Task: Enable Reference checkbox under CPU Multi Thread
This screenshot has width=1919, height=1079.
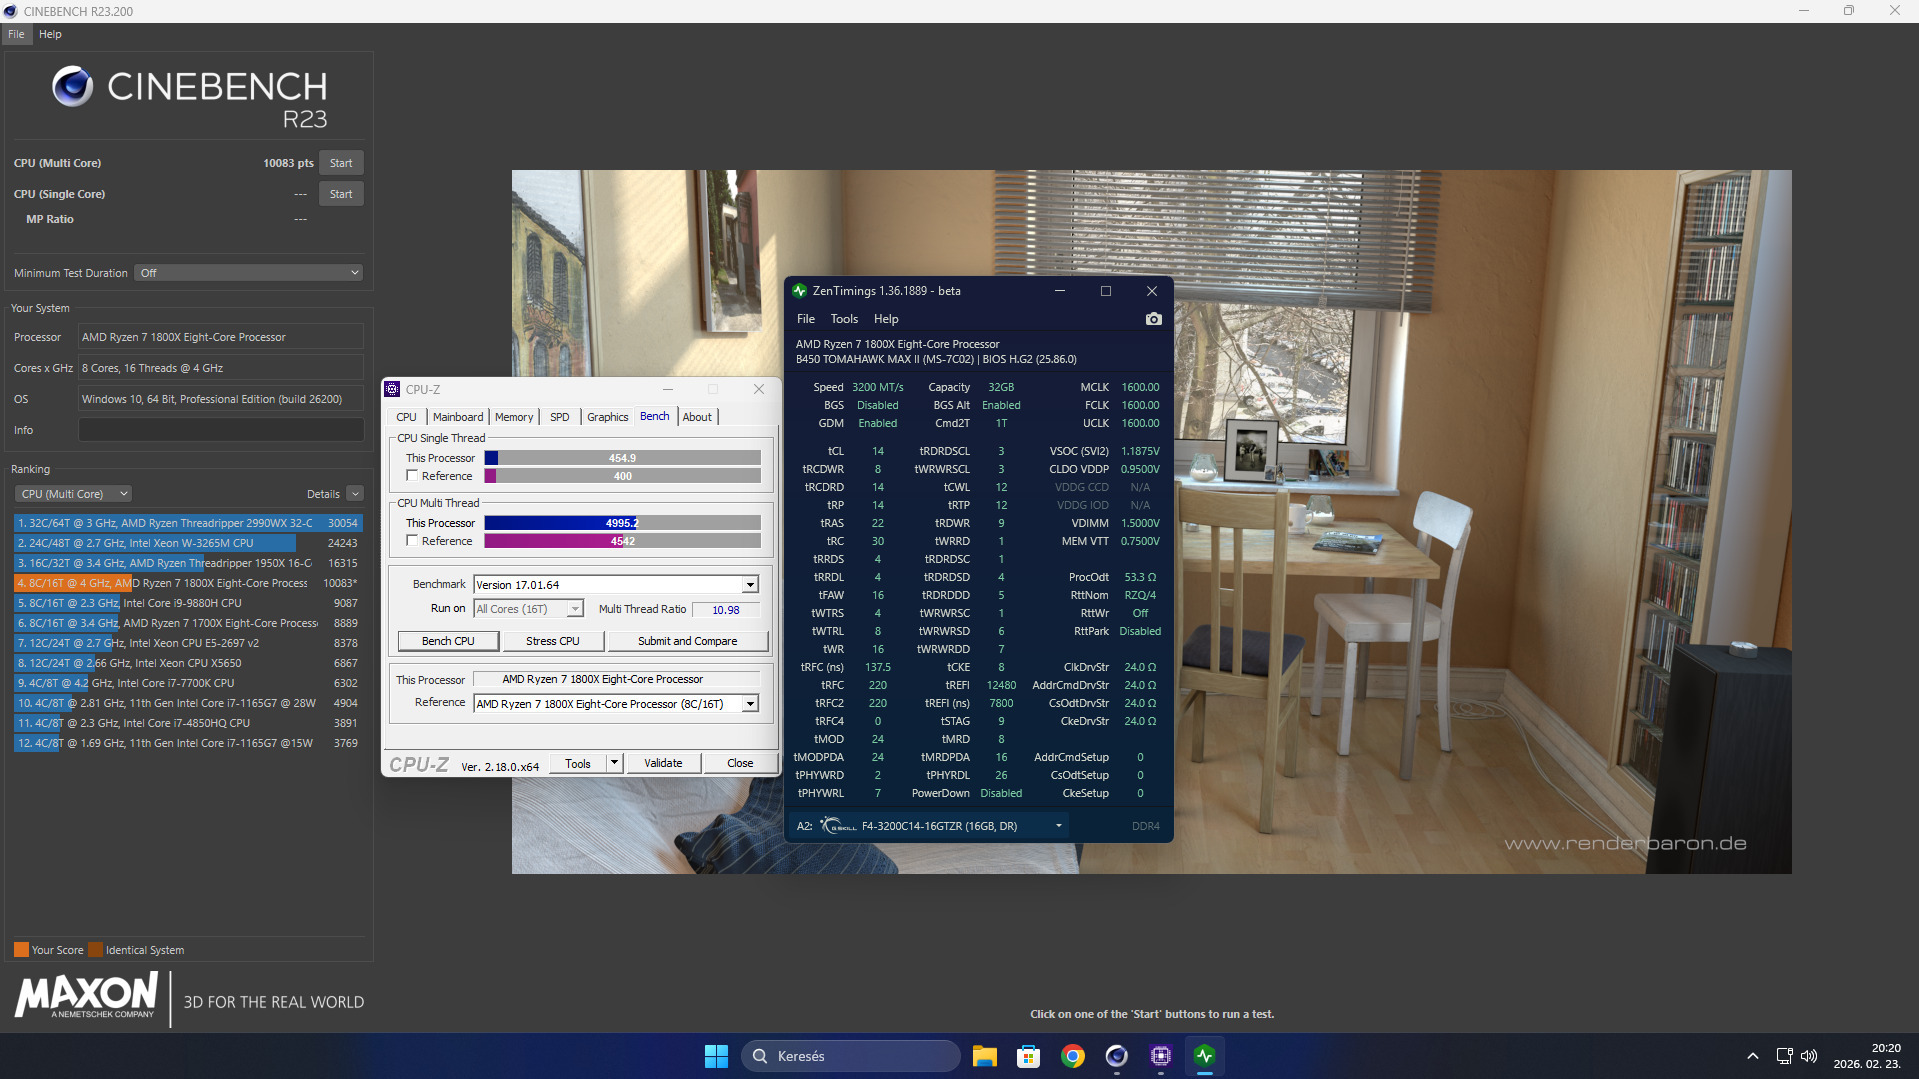Action: point(412,541)
